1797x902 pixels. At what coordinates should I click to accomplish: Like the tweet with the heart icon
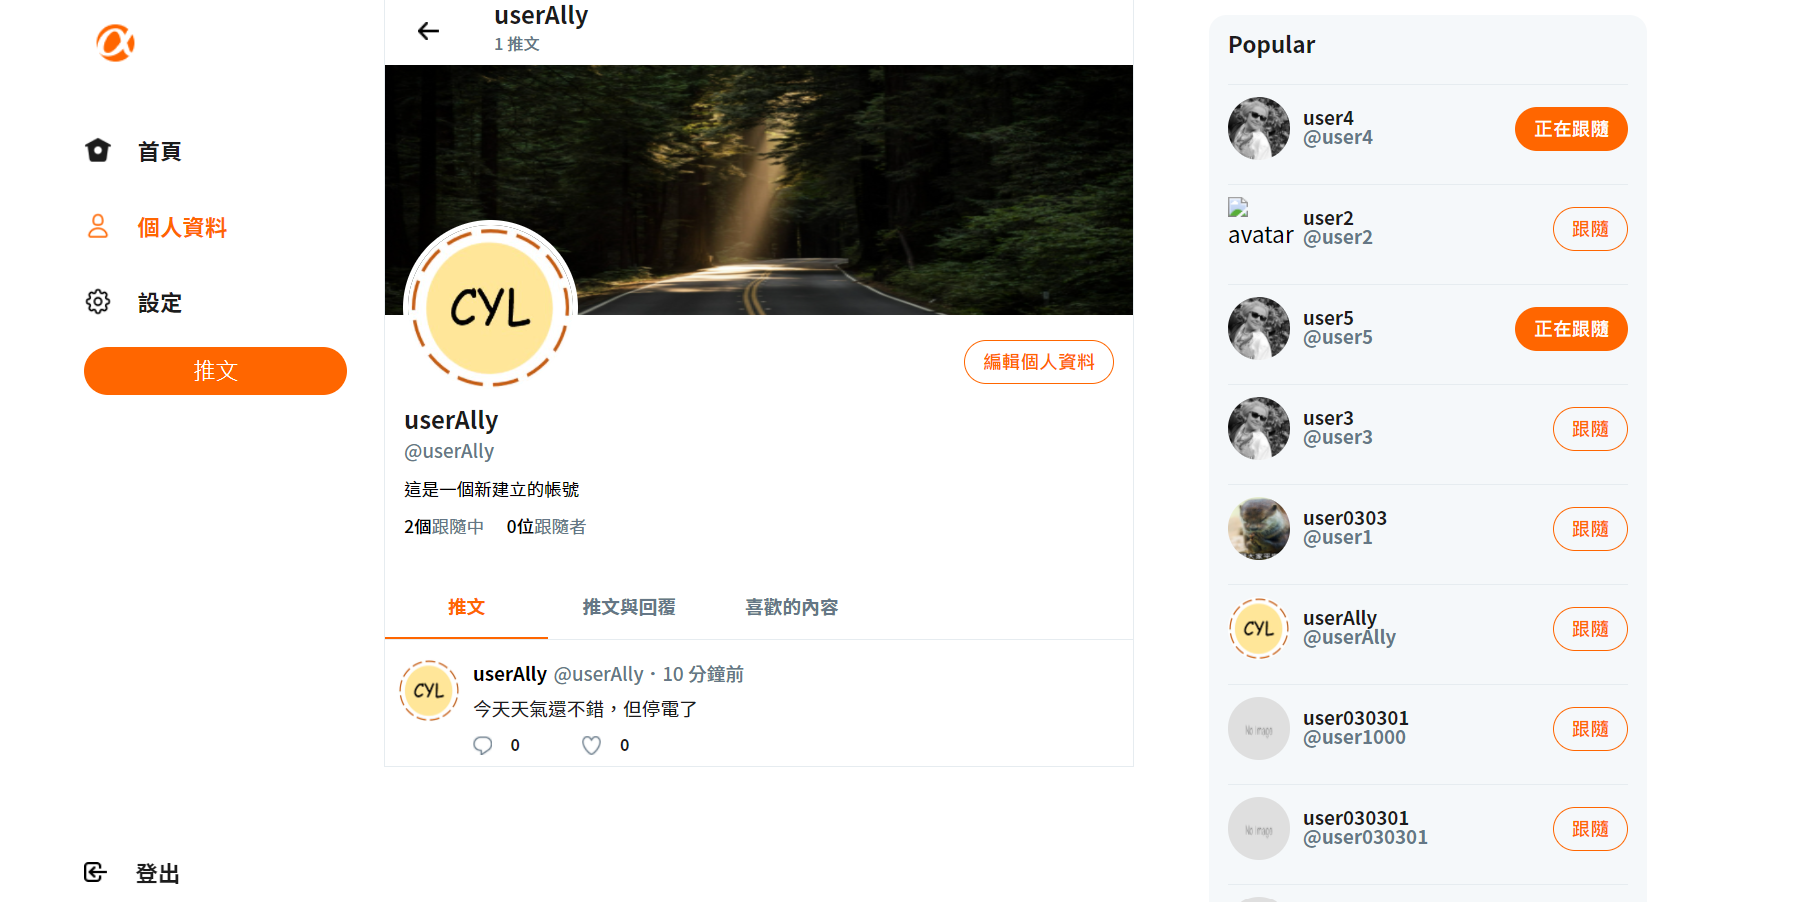(x=592, y=745)
